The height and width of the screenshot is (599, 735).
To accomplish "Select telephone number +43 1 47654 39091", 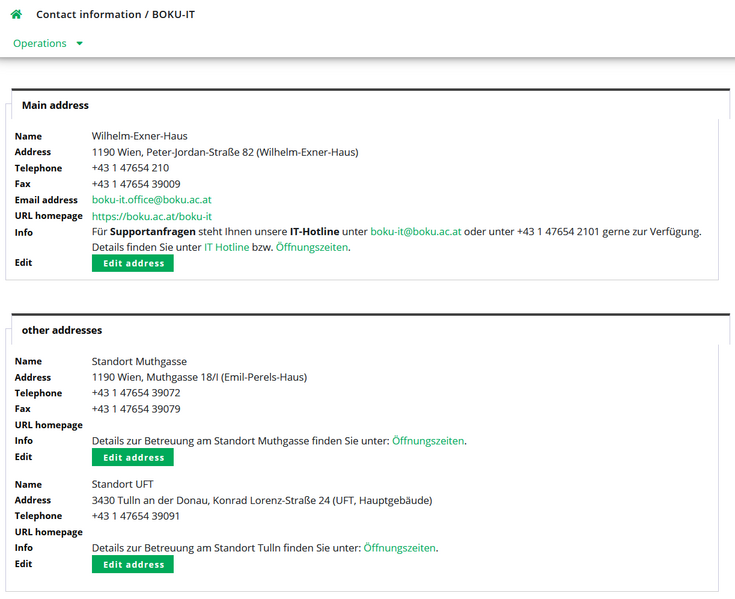I will pos(135,516).
